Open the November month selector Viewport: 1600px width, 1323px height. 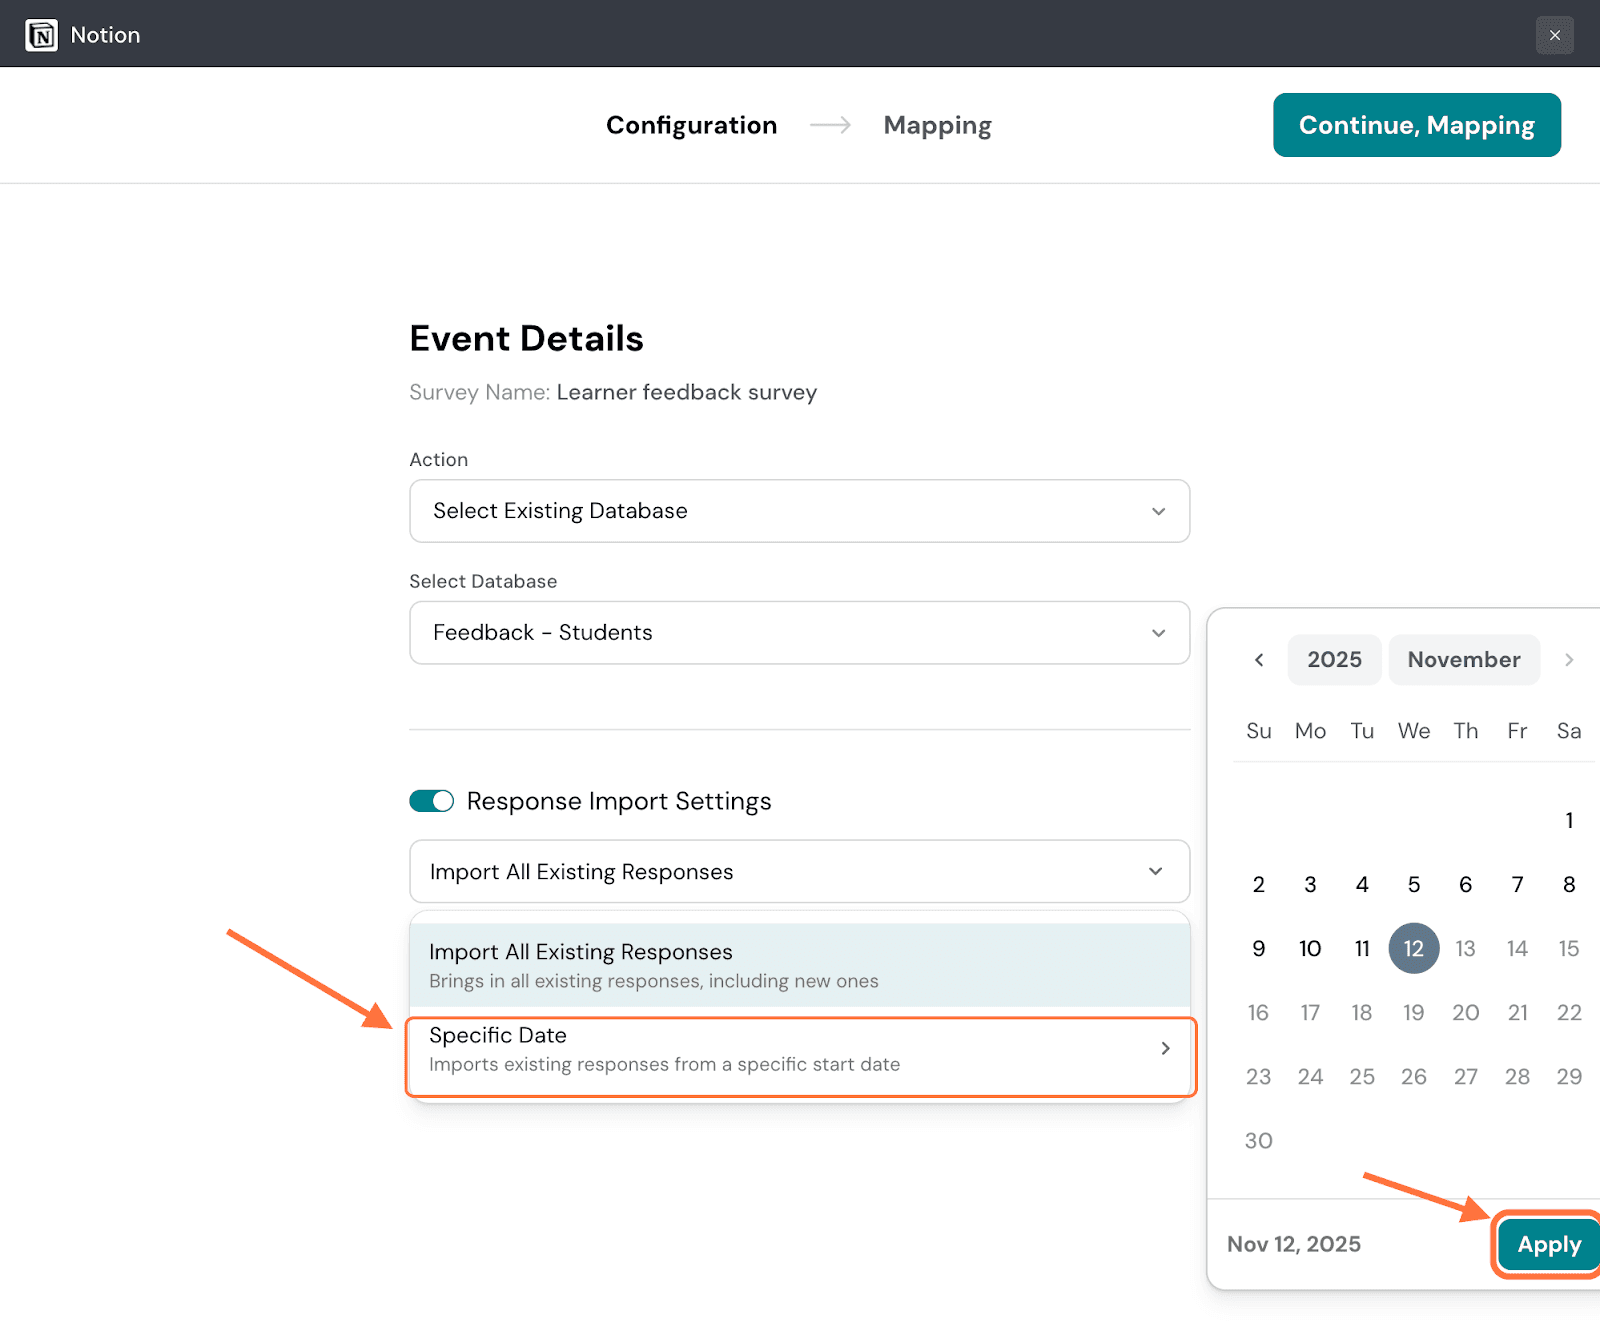1463,660
